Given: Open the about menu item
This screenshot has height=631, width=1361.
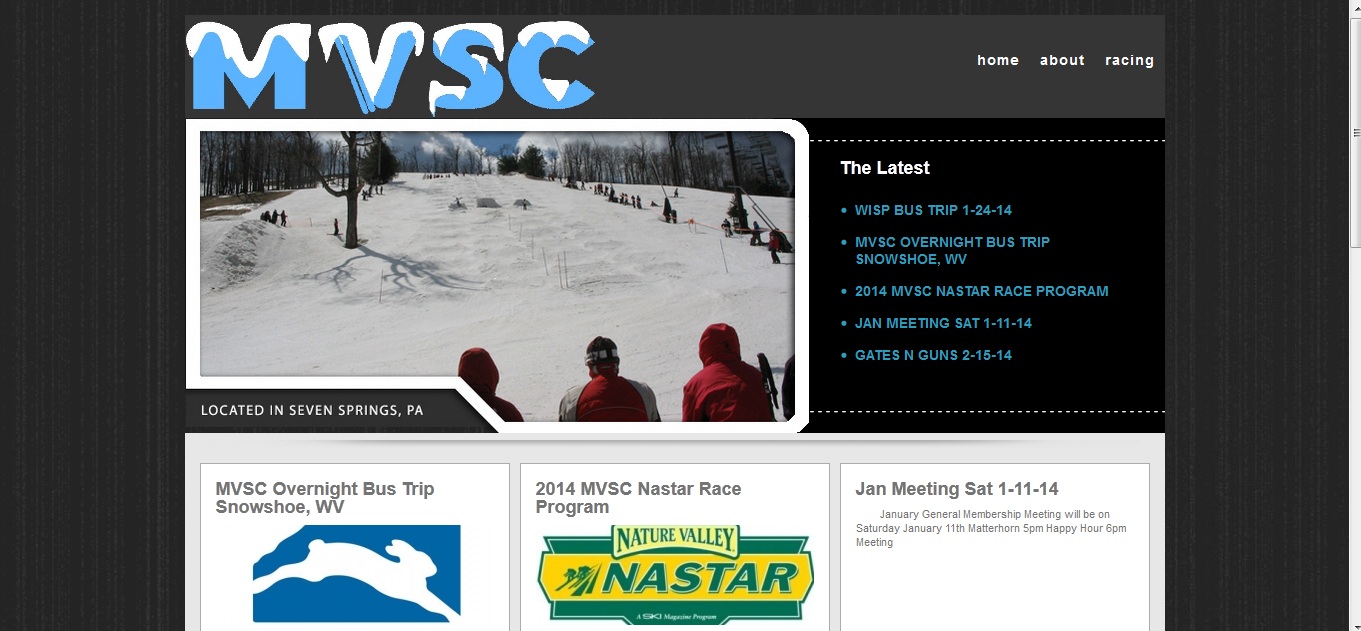Looking at the screenshot, I should 1062,60.
